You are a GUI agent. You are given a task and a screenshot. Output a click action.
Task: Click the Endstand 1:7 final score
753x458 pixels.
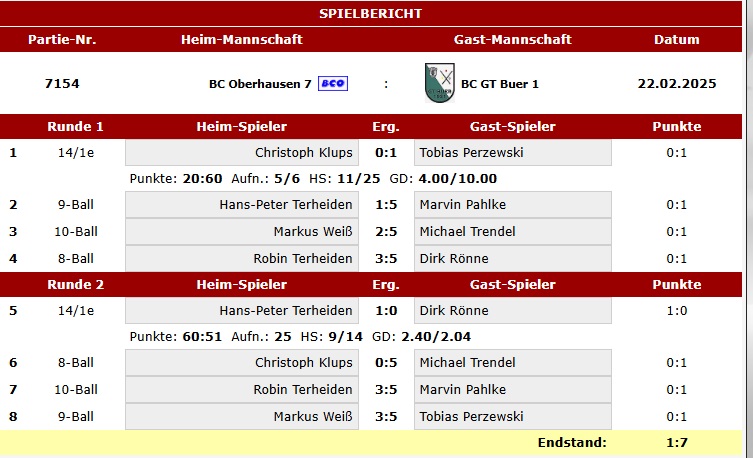677,442
